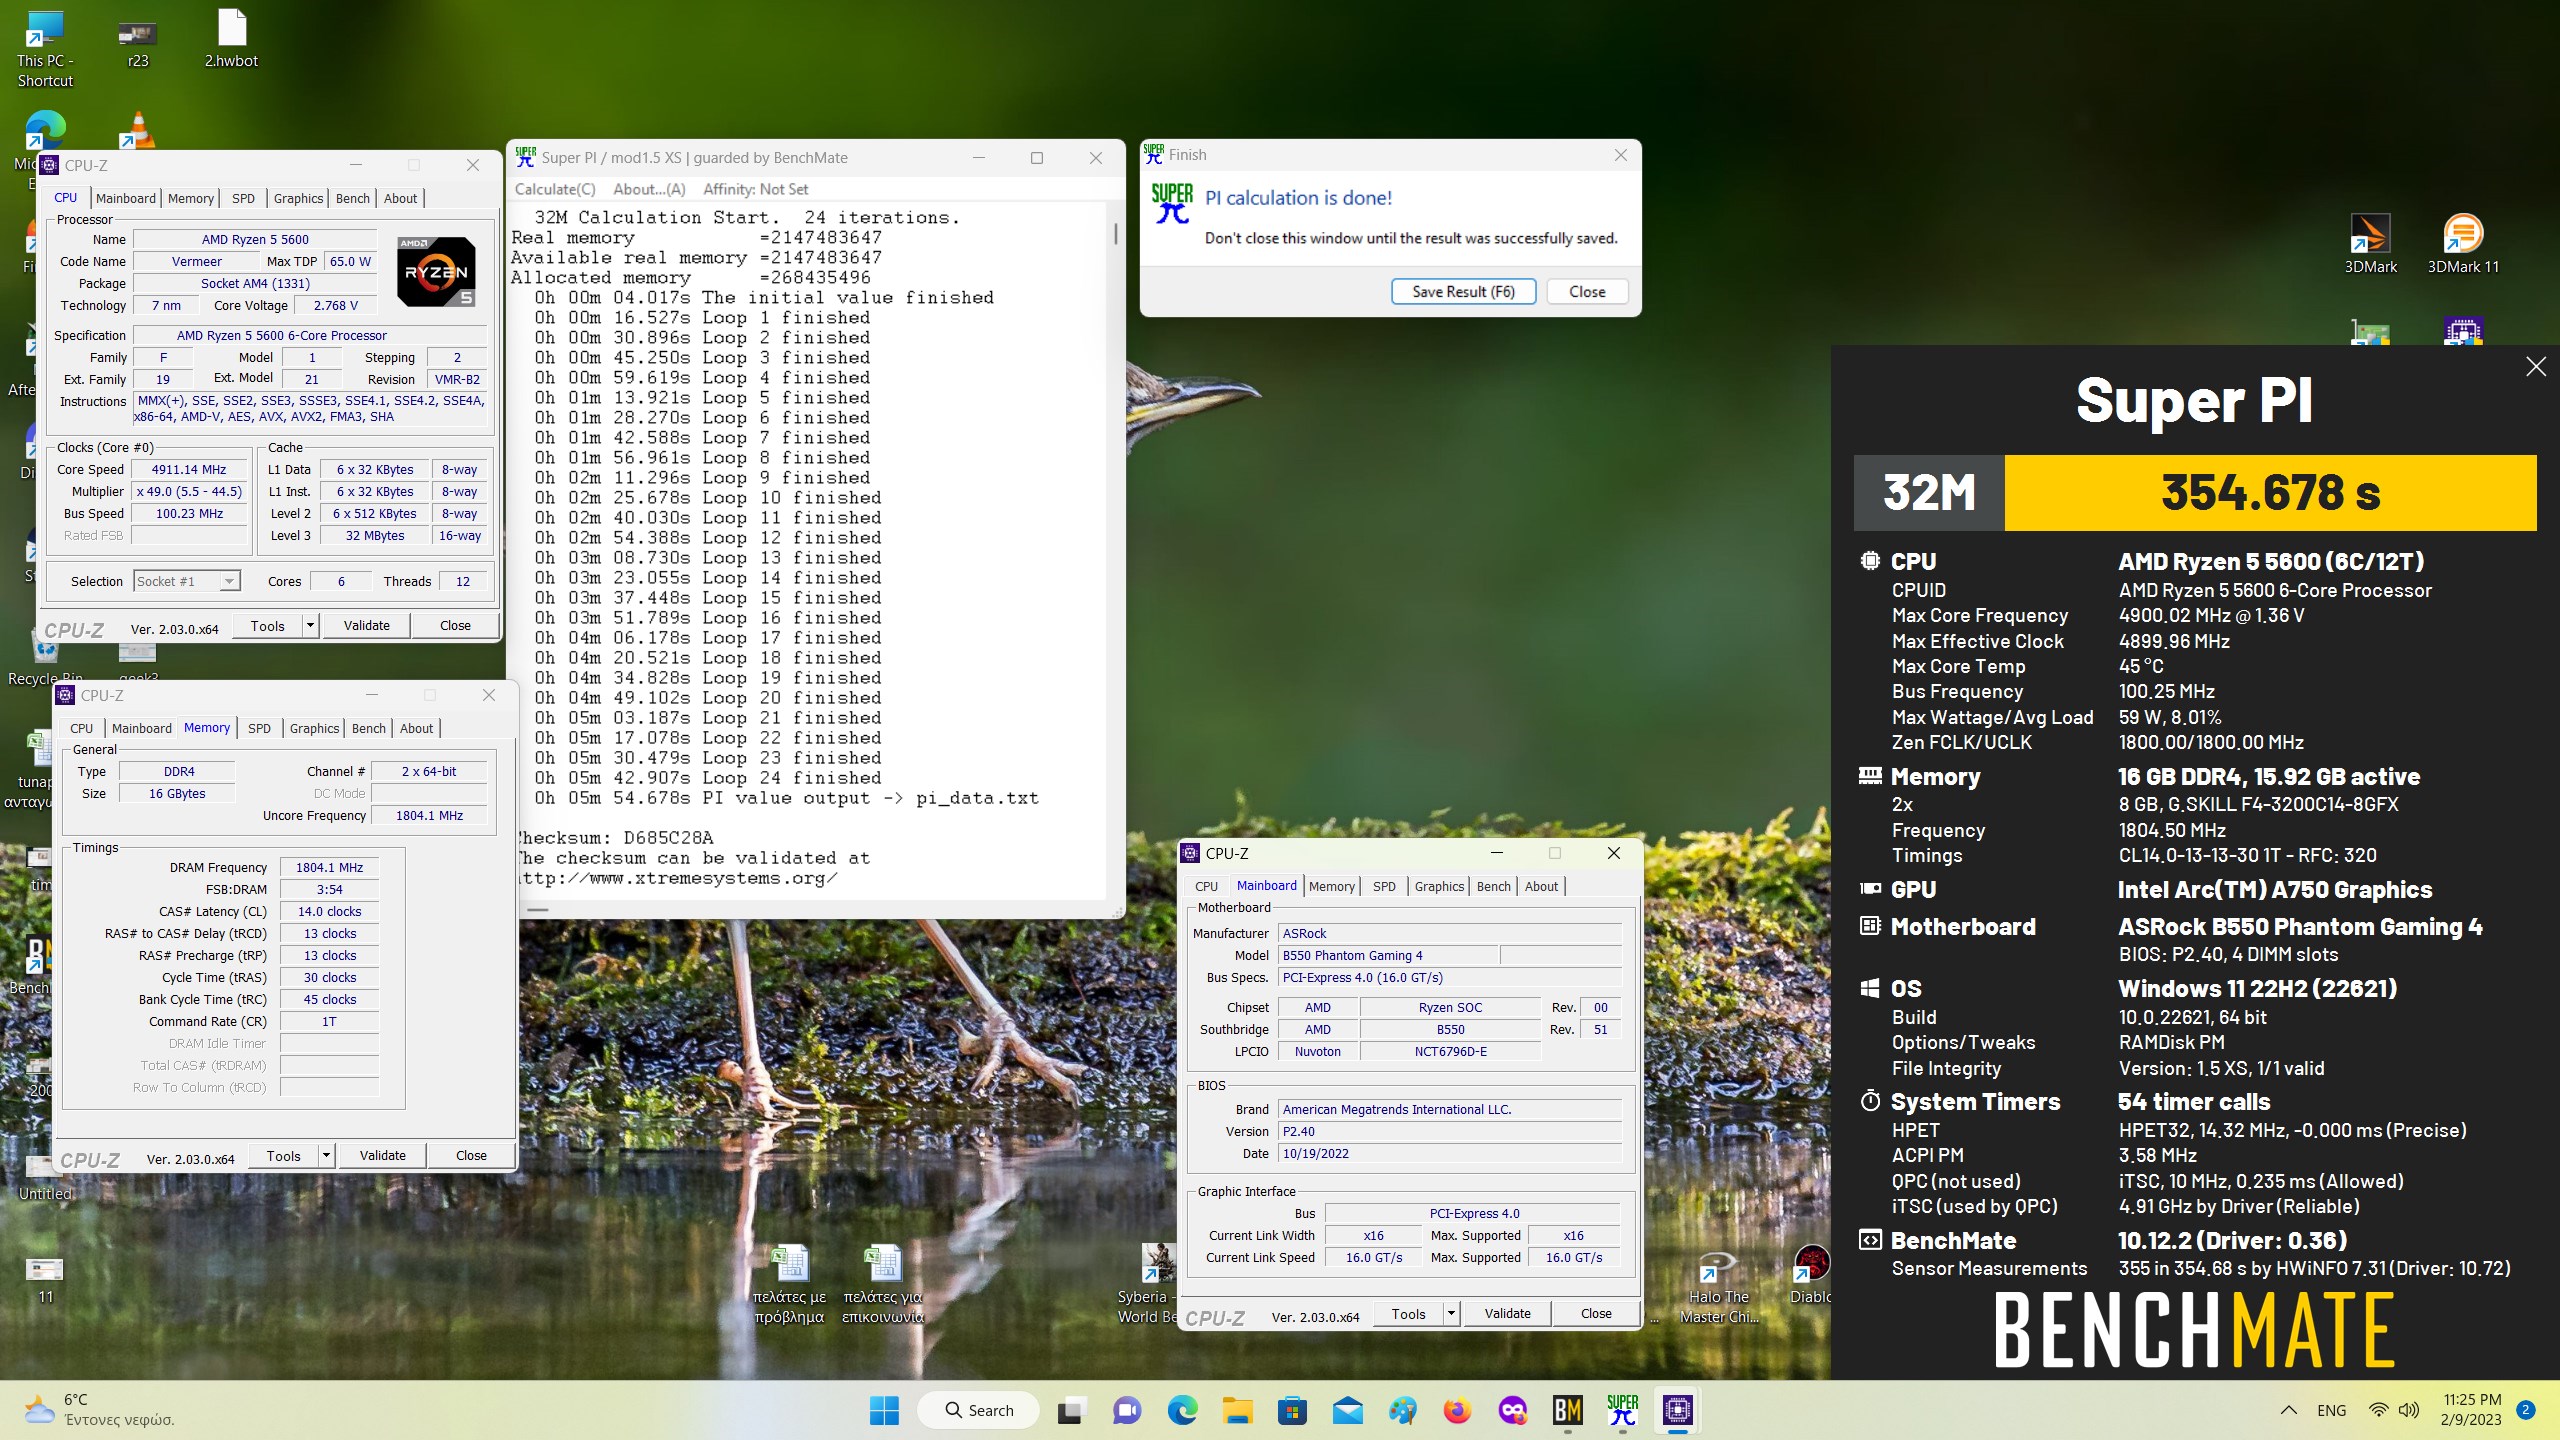
Task: Open the πελάτες για επικοινωνία spreadsheet icon
Action: click(883, 1285)
